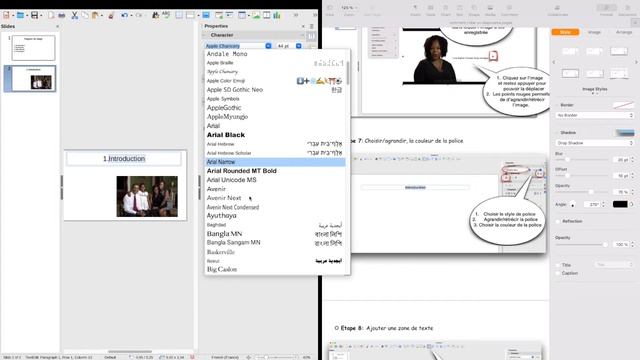Click the Print icon in Impress toolbar
640x360 pixels.
(x=62, y=15)
